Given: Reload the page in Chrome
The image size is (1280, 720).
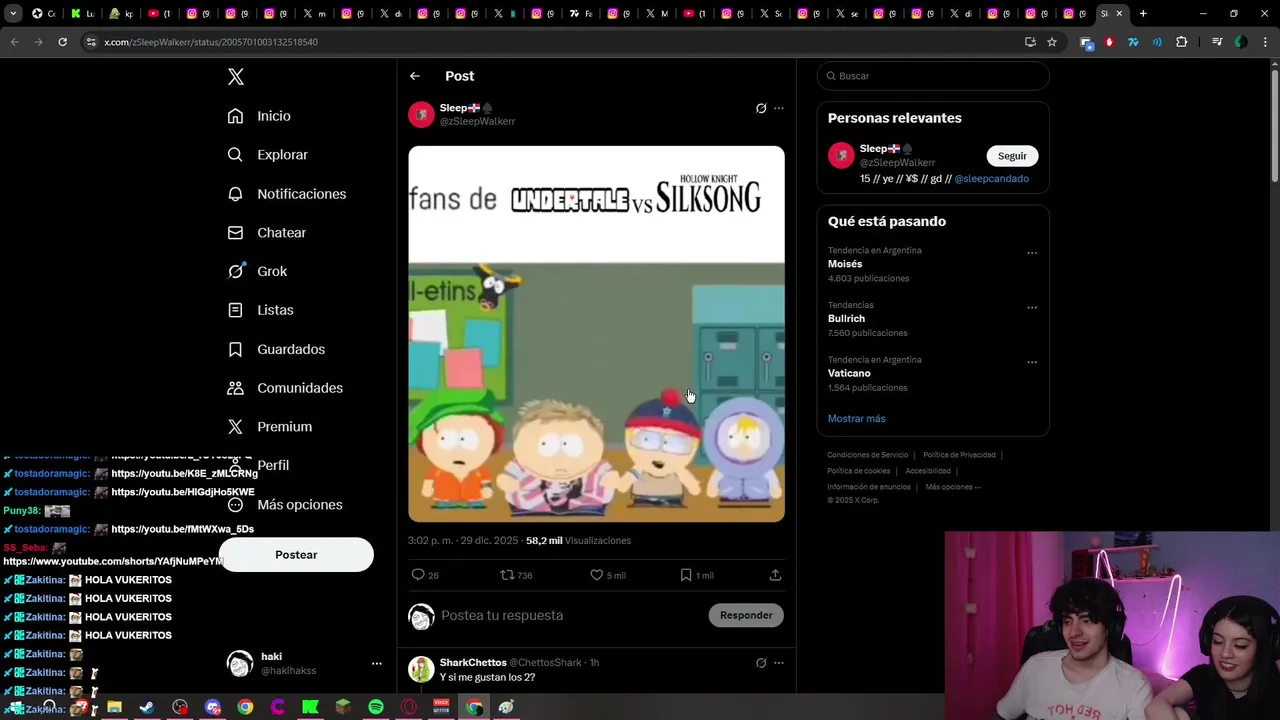Looking at the screenshot, I should click(62, 42).
